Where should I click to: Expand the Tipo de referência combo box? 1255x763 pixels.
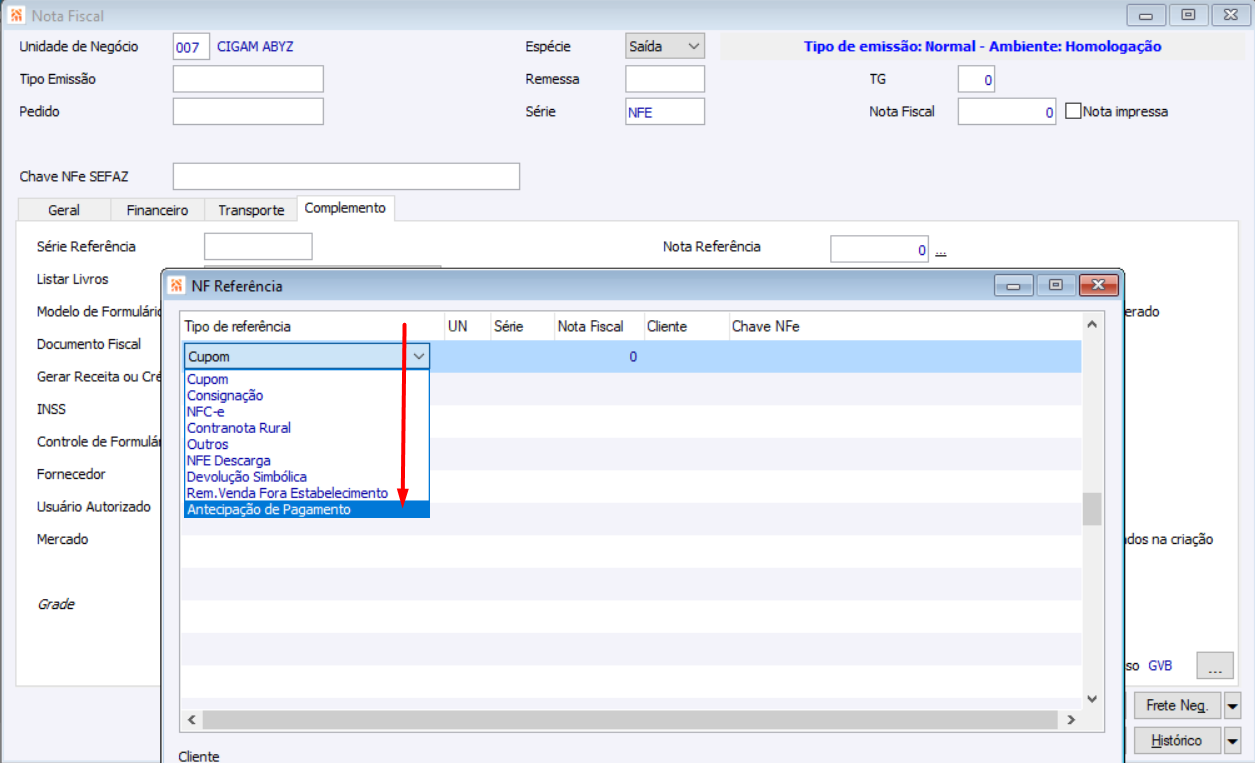(x=418, y=356)
